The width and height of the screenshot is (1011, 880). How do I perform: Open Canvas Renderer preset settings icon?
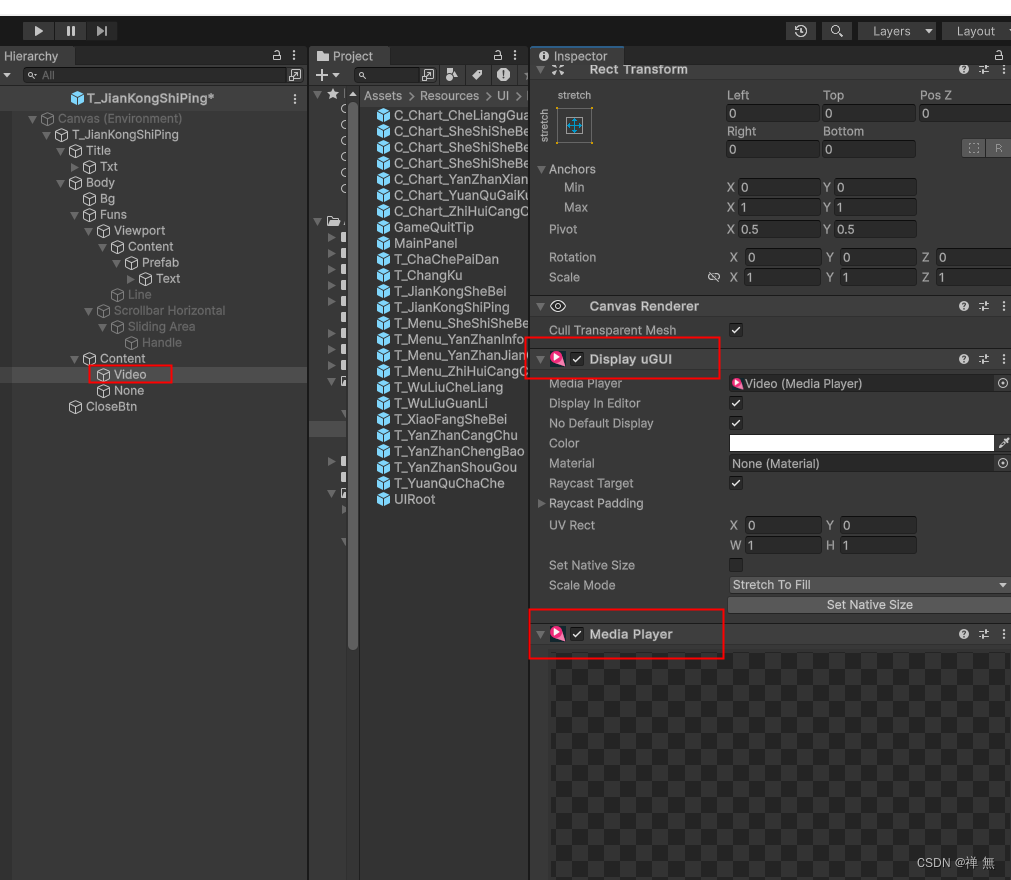tap(984, 306)
